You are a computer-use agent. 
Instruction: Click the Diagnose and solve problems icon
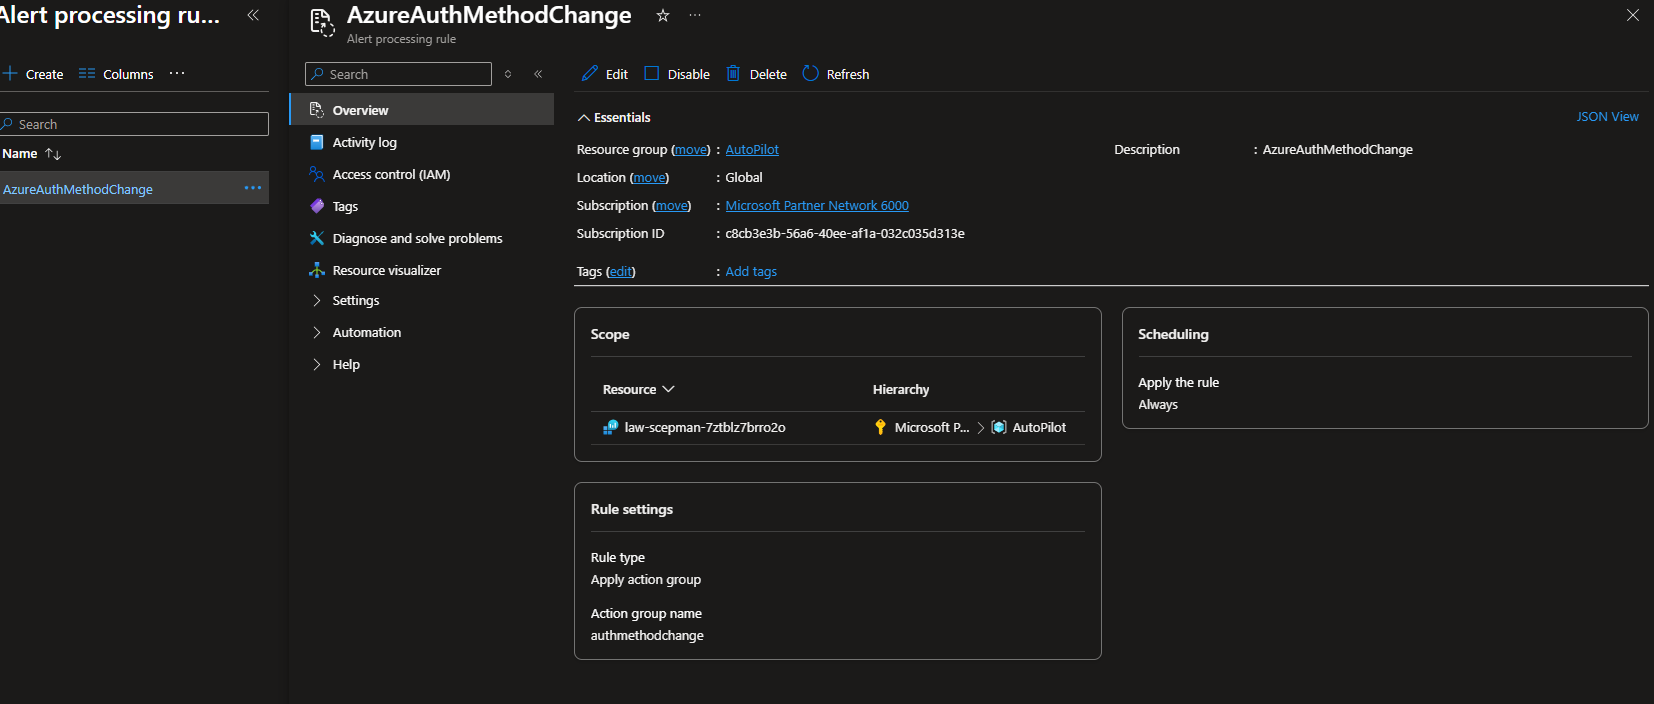316,238
